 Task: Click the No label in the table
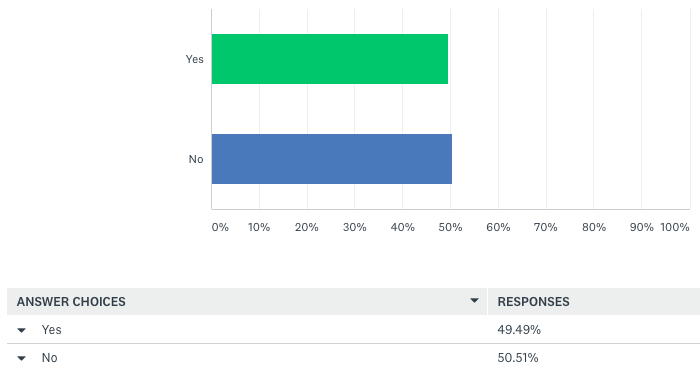pyautogui.click(x=50, y=358)
